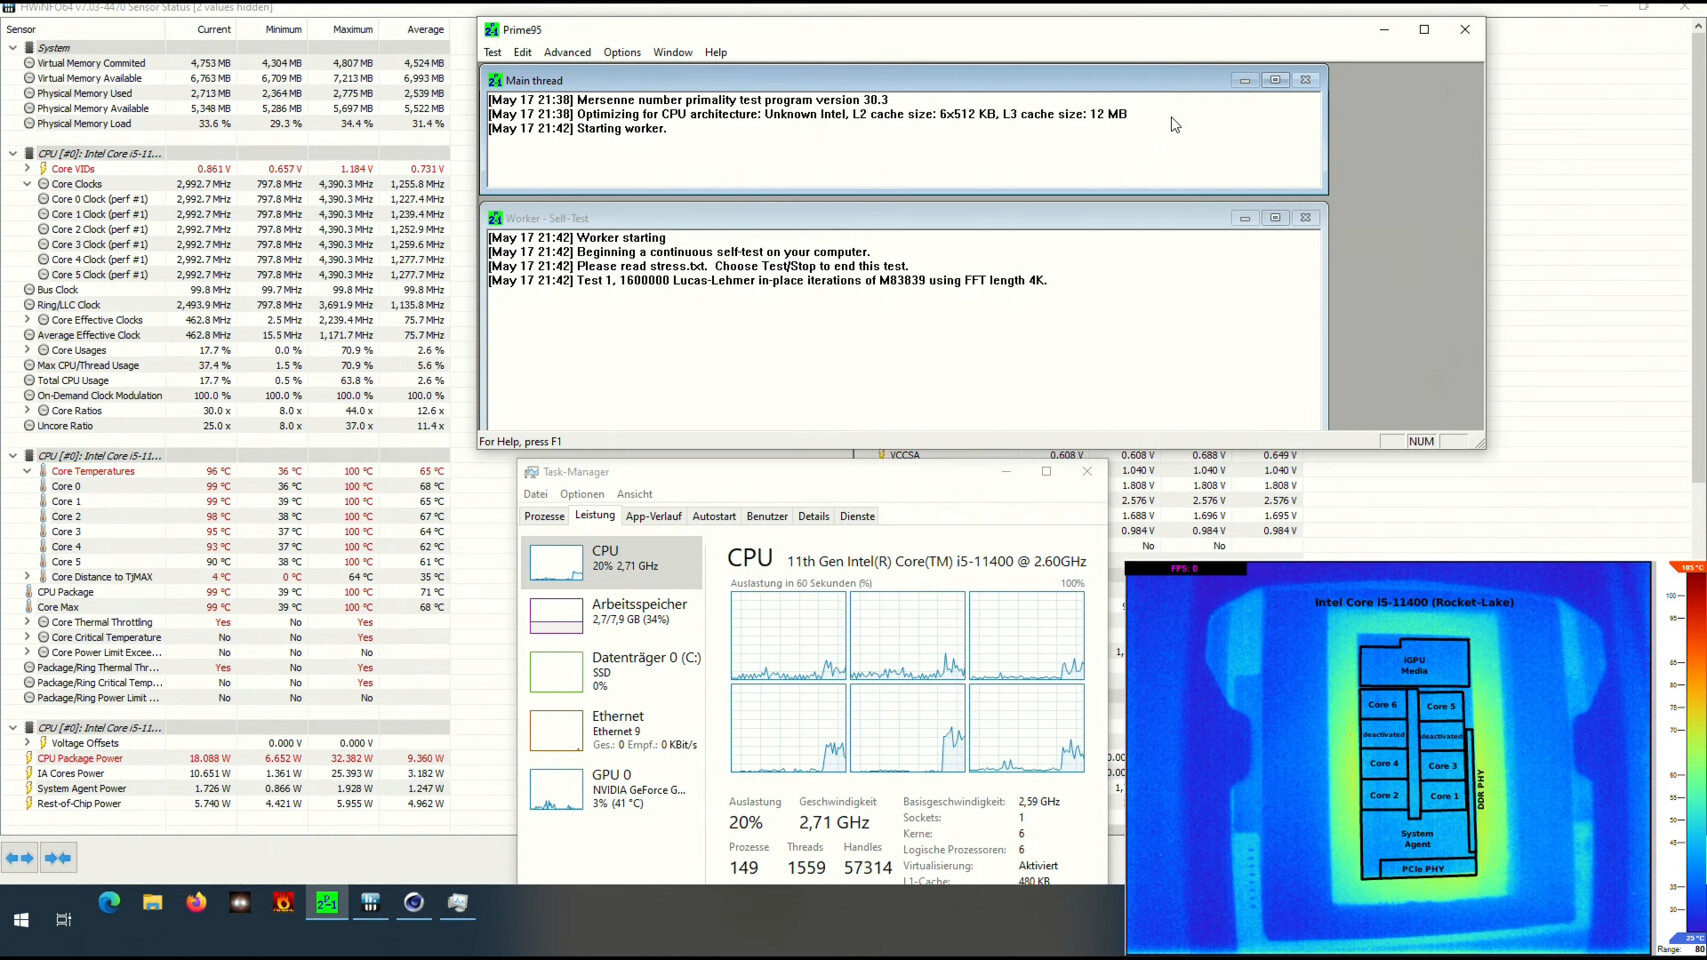Collapse the Core Temperatures group
The width and height of the screenshot is (1707, 960).
pyautogui.click(x=27, y=471)
